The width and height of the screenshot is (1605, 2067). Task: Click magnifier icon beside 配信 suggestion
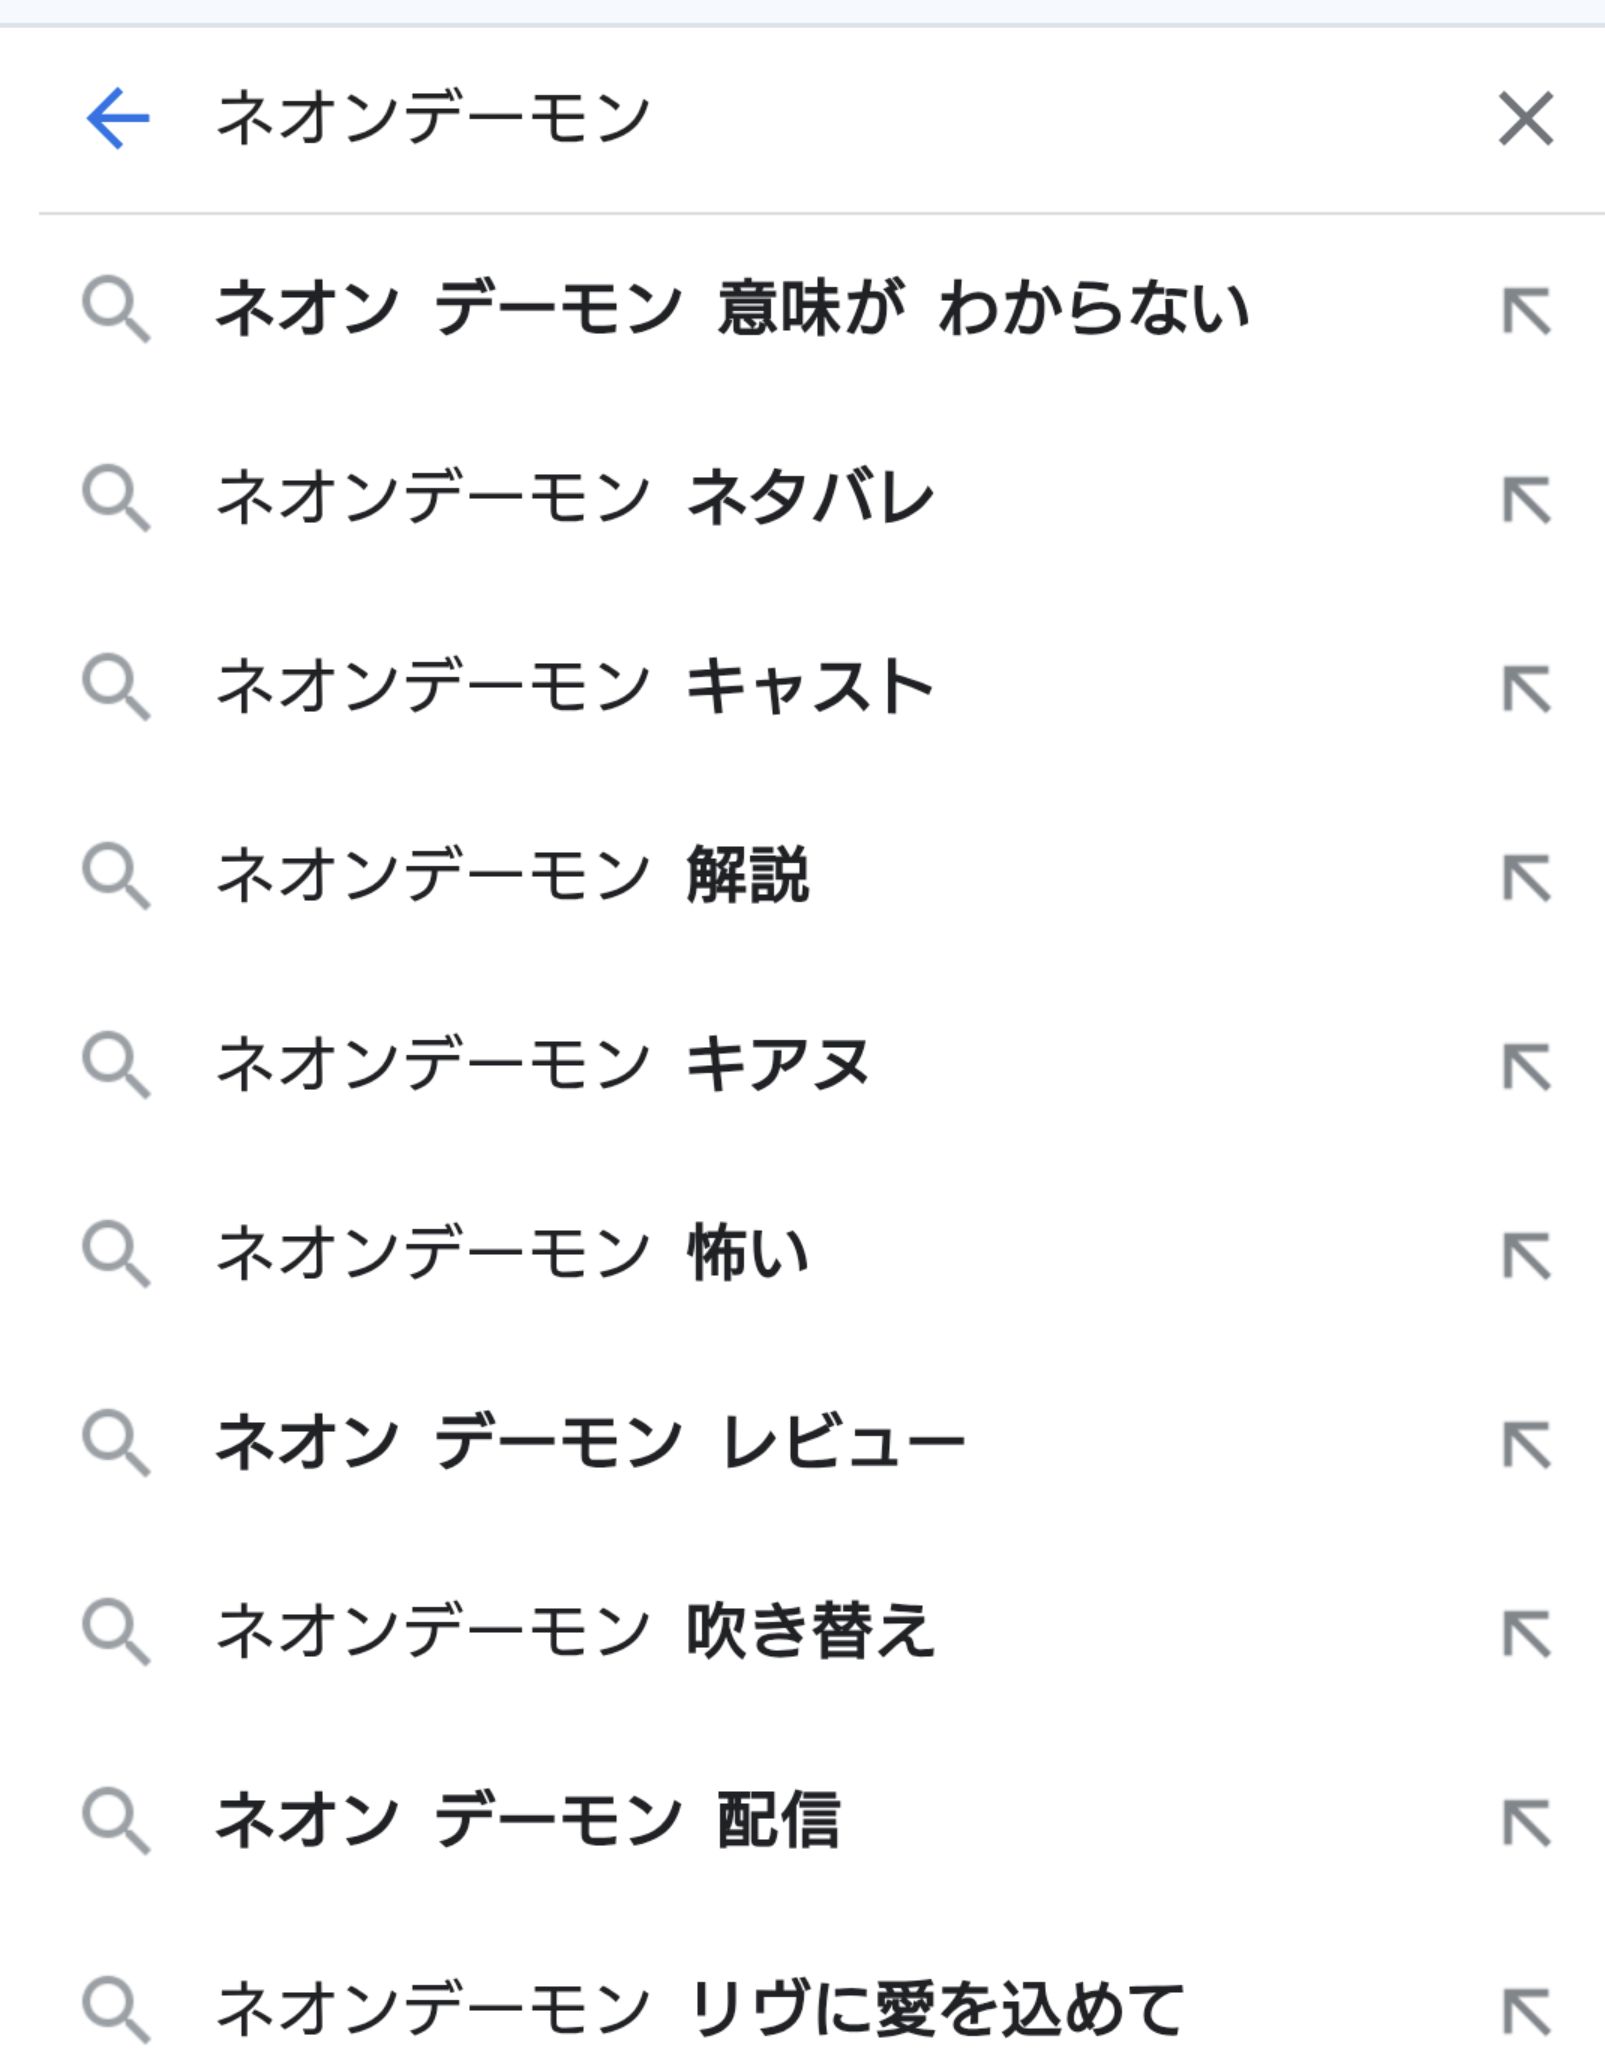(x=116, y=1823)
